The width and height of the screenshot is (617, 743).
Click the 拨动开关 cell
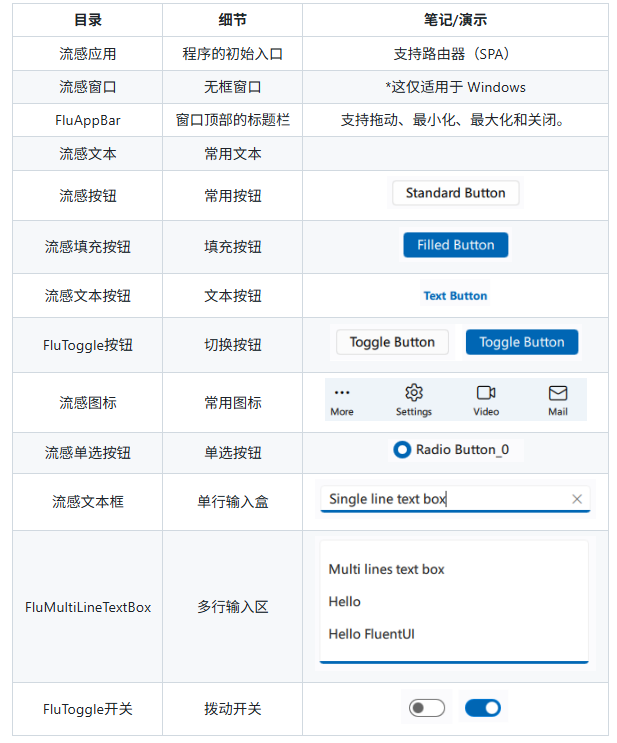232,709
